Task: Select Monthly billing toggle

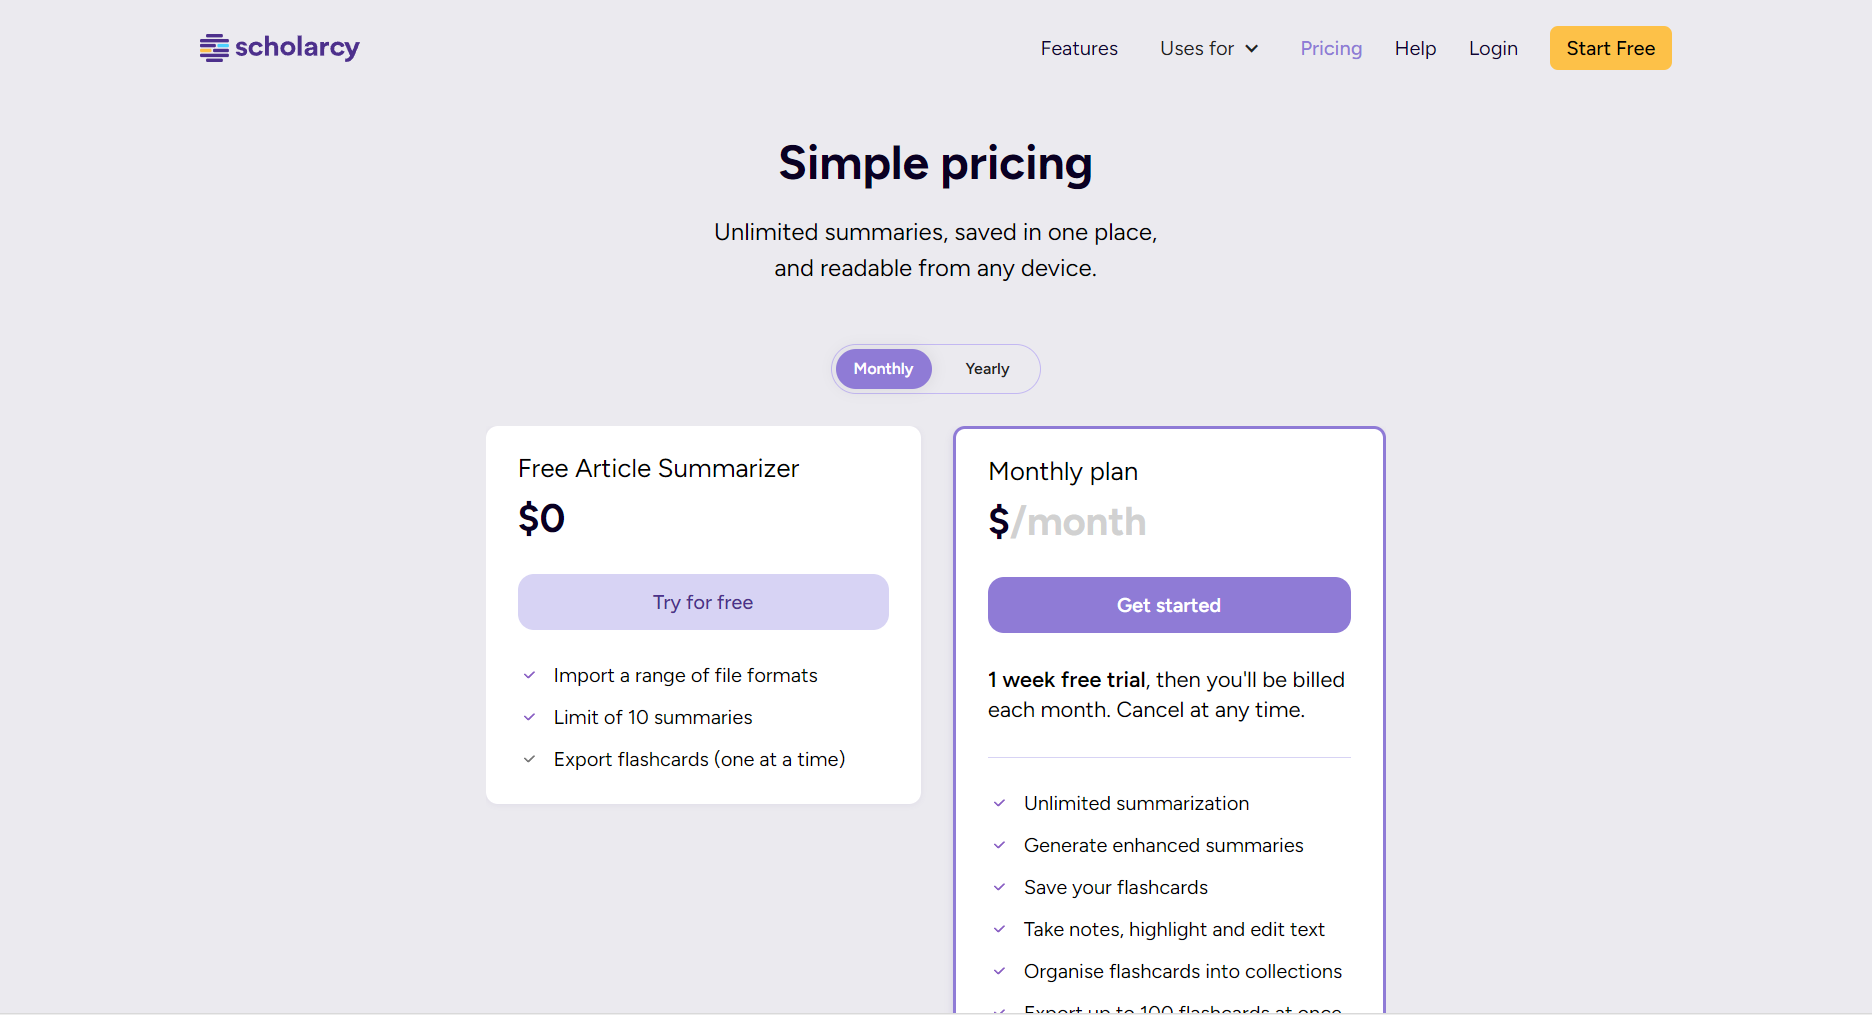Action: coord(883,369)
